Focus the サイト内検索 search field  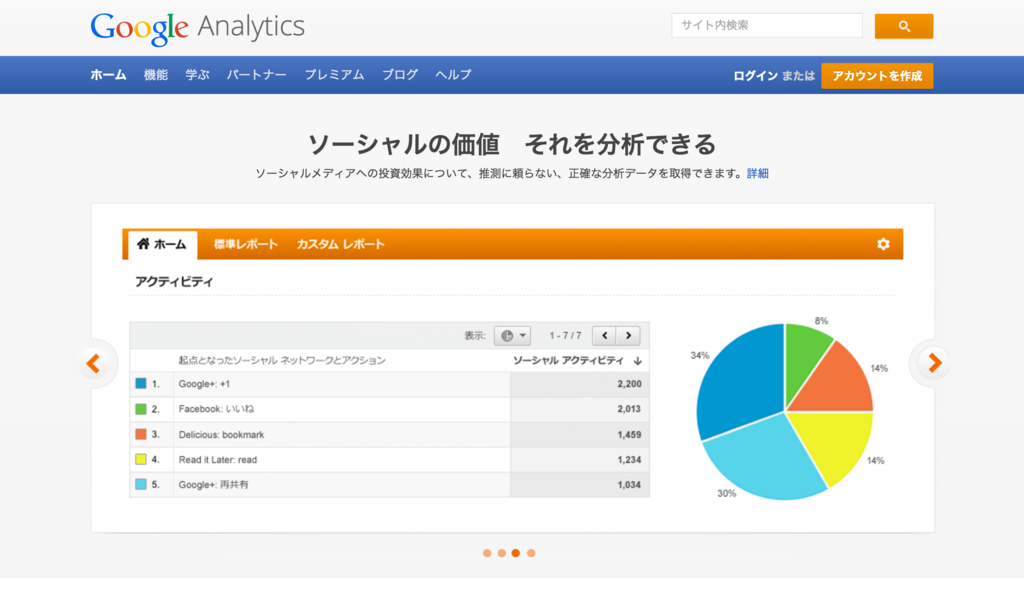coord(767,25)
